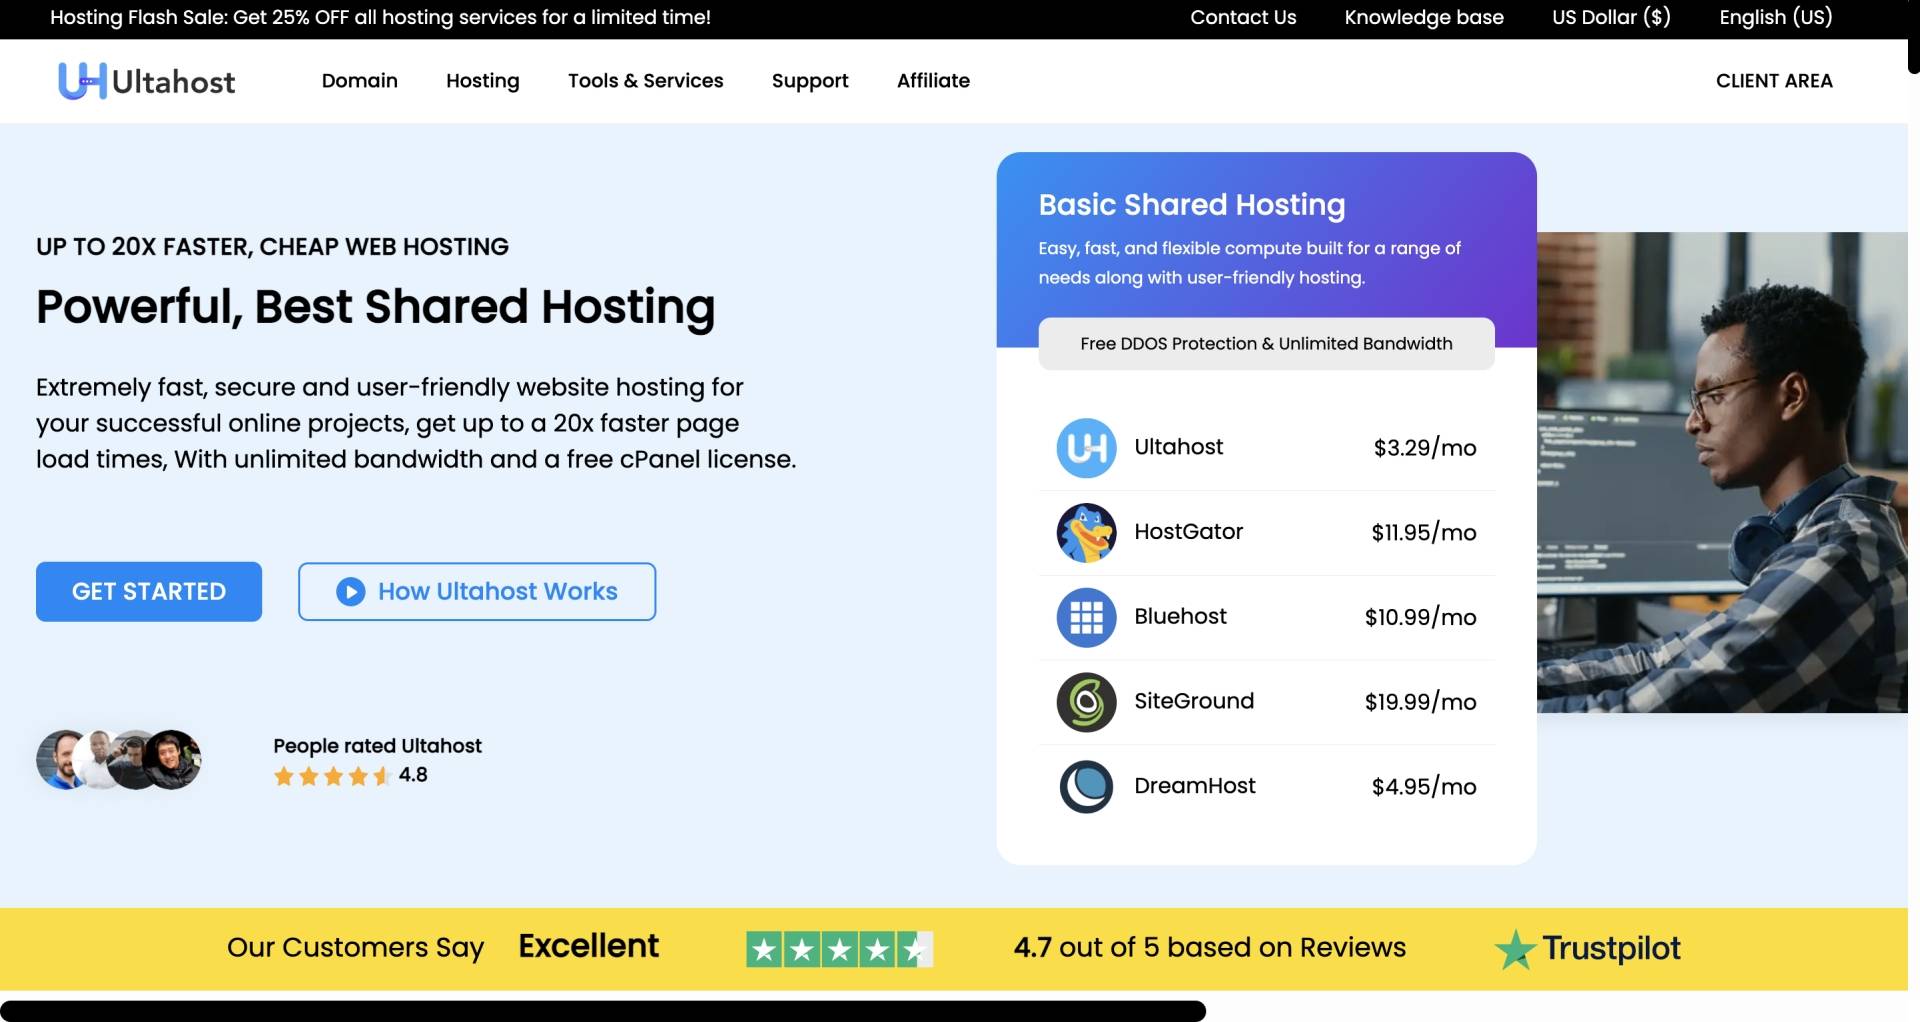Click the Bluehost grid icon
This screenshot has width=1920, height=1022.
pyautogui.click(x=1086, y=618)
